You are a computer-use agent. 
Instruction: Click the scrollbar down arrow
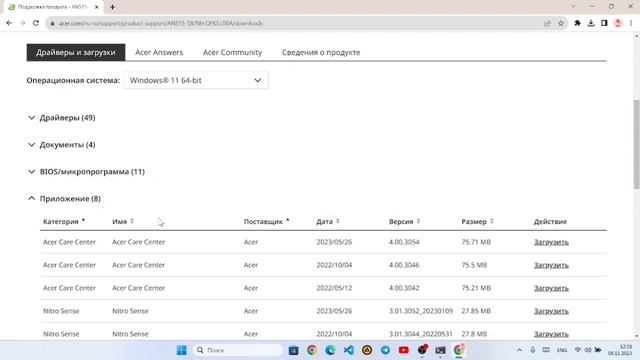[x=636, y=336]
